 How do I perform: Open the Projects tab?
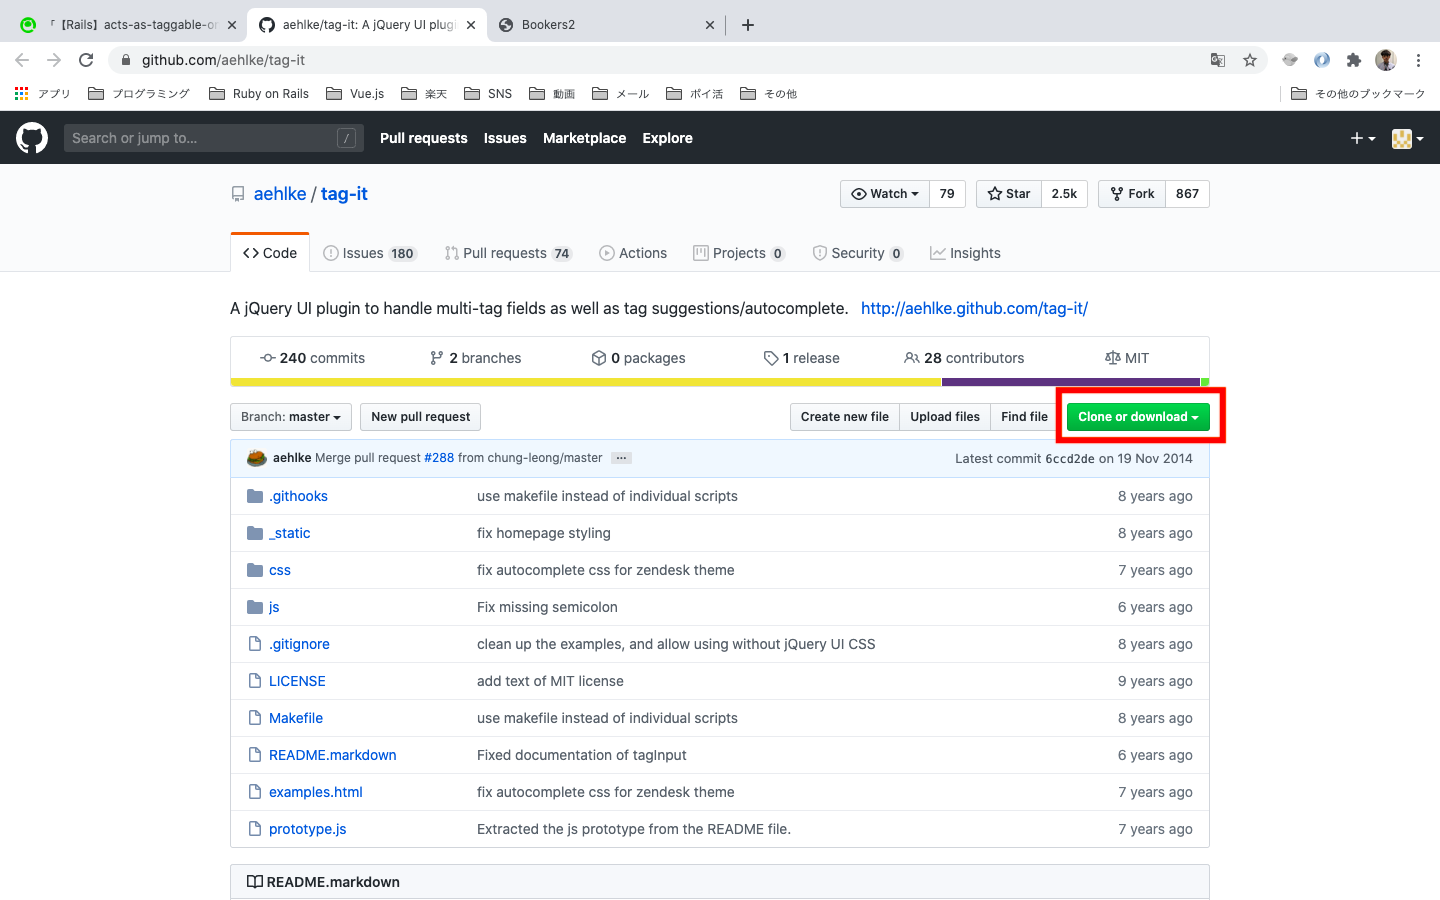click(739, 253)
